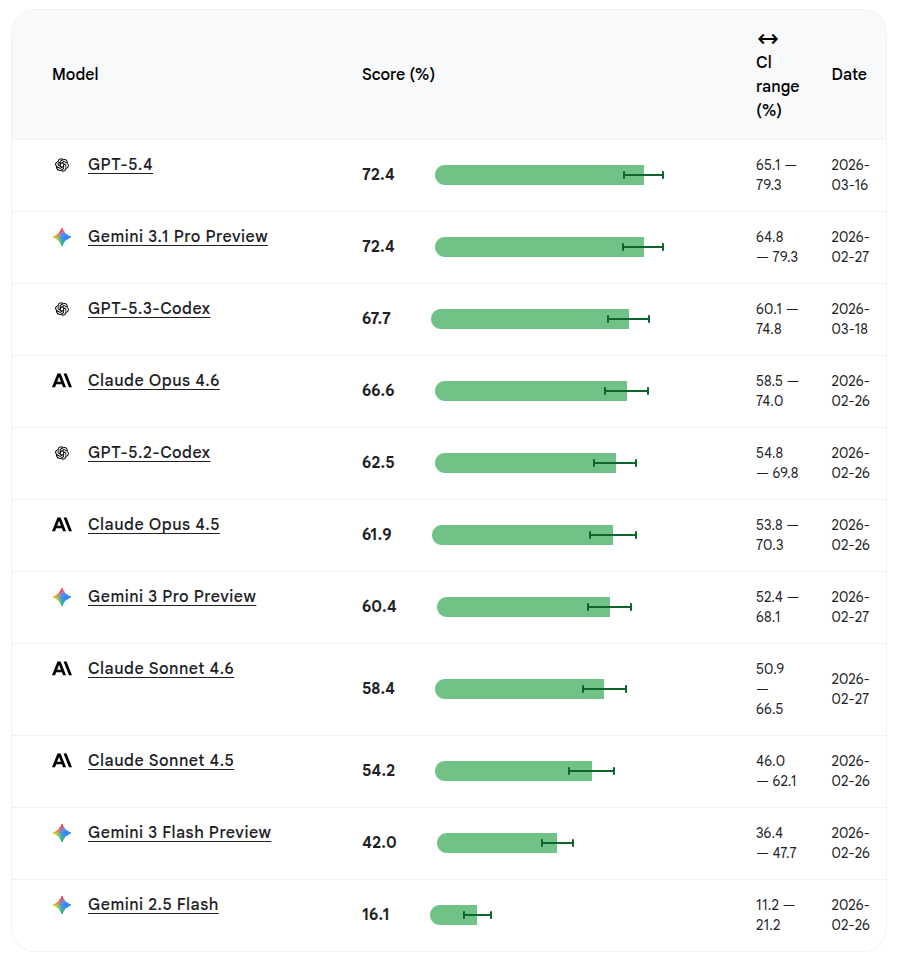Open the Claude Opus 4.5 model link
The image size is (897, 963).
coord(153,525)
